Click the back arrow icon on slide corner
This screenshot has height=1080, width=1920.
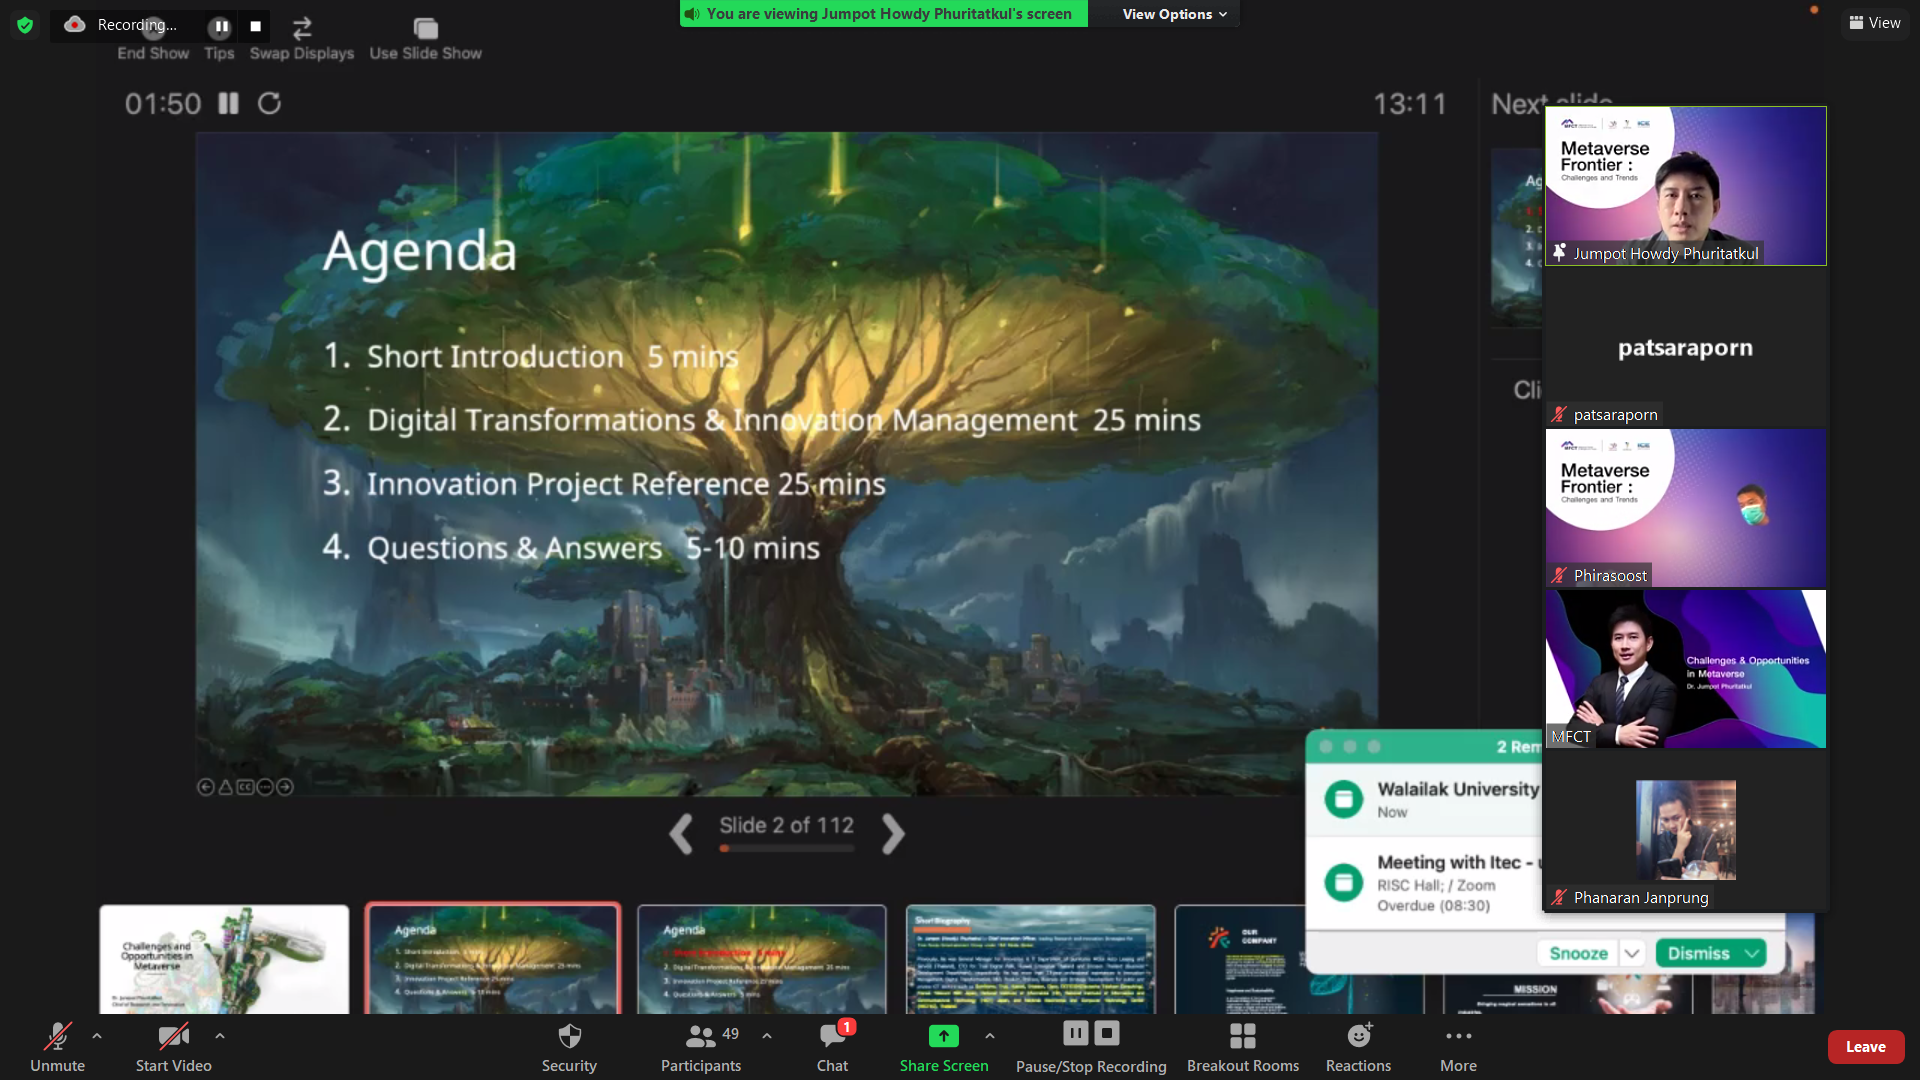205,787
